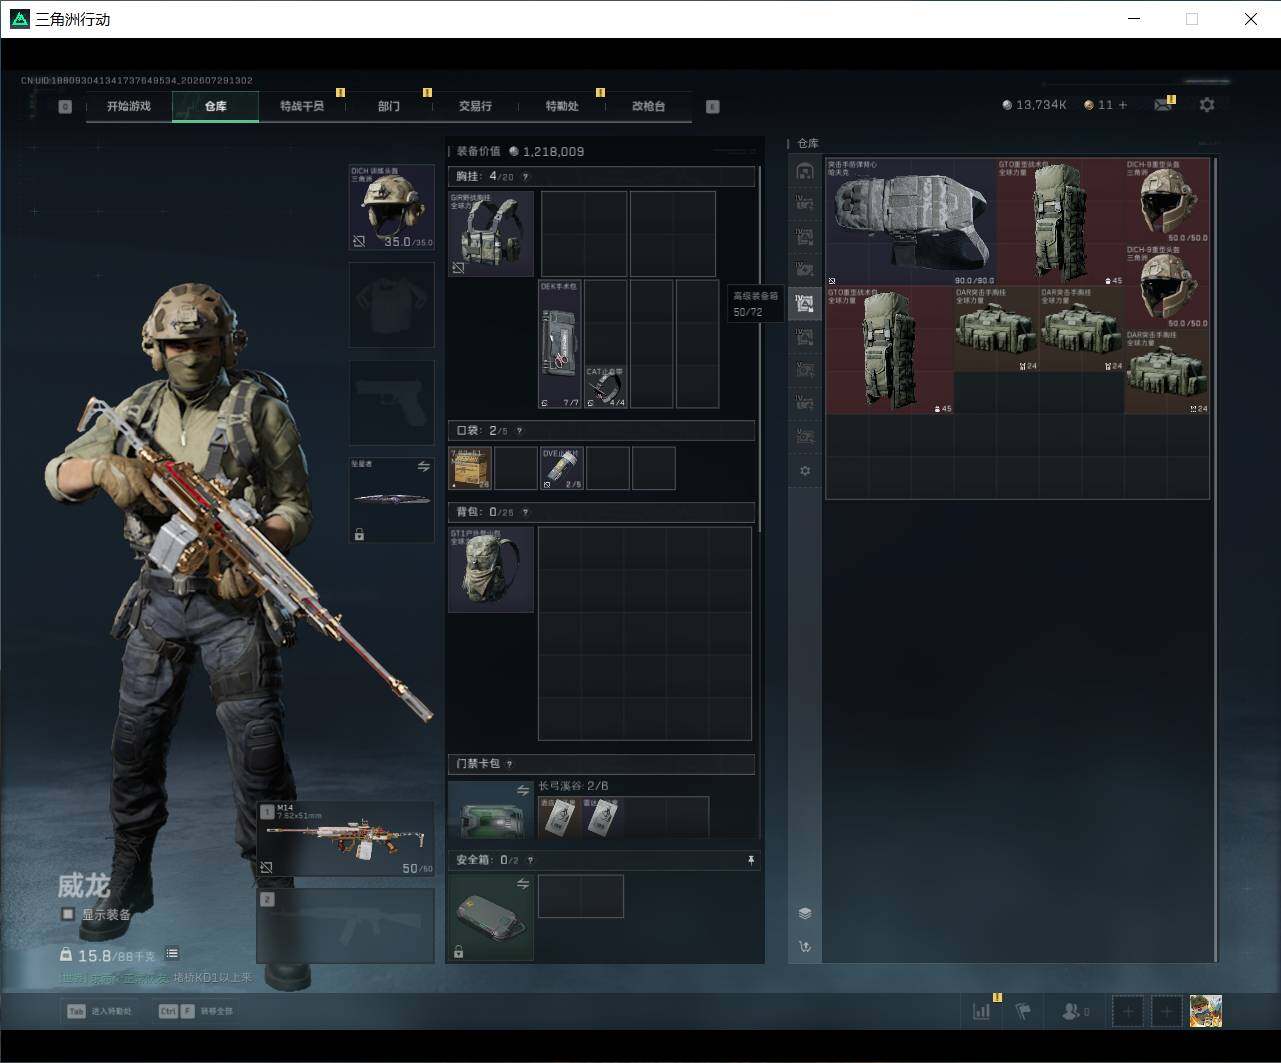
Task: Click the help question mark next to 门禁卡包
Action: click(x=509, y=764)
